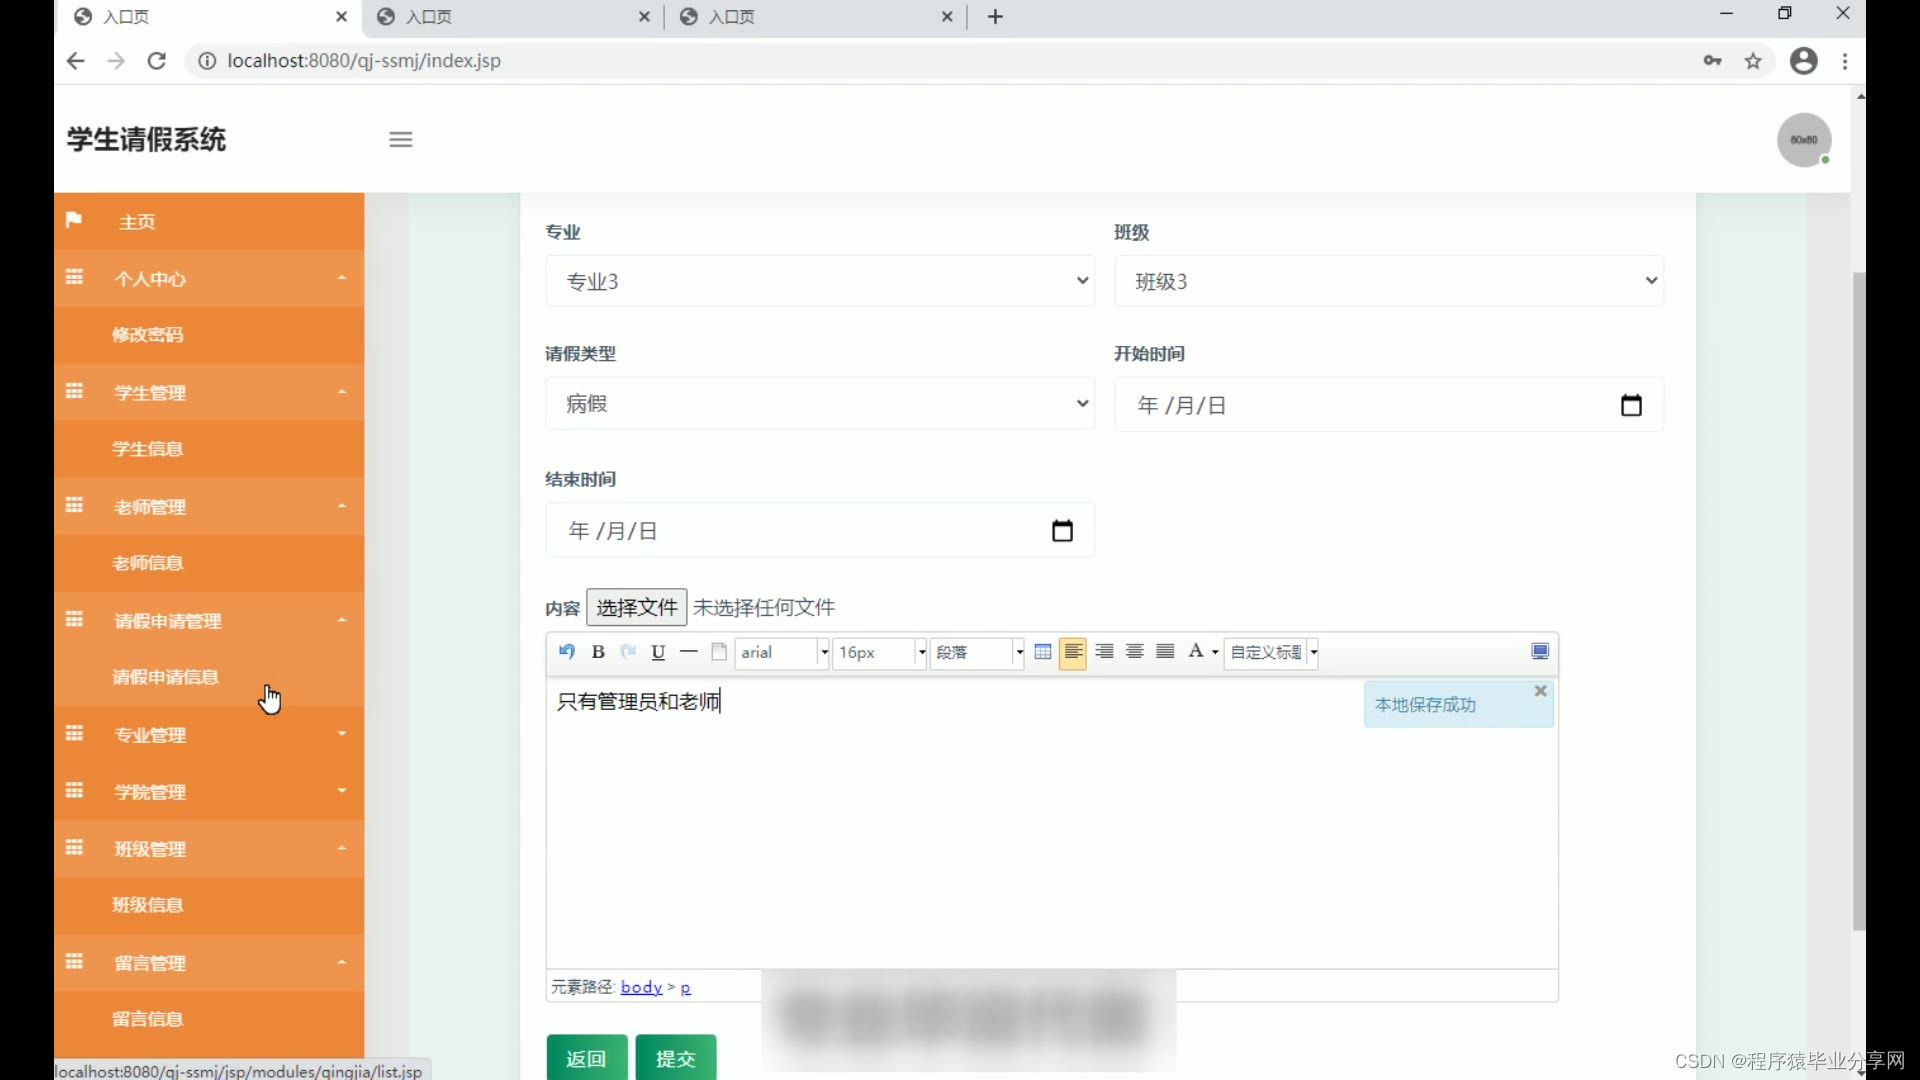Open the 结束时间 calendar picker

click(1062, 531)
